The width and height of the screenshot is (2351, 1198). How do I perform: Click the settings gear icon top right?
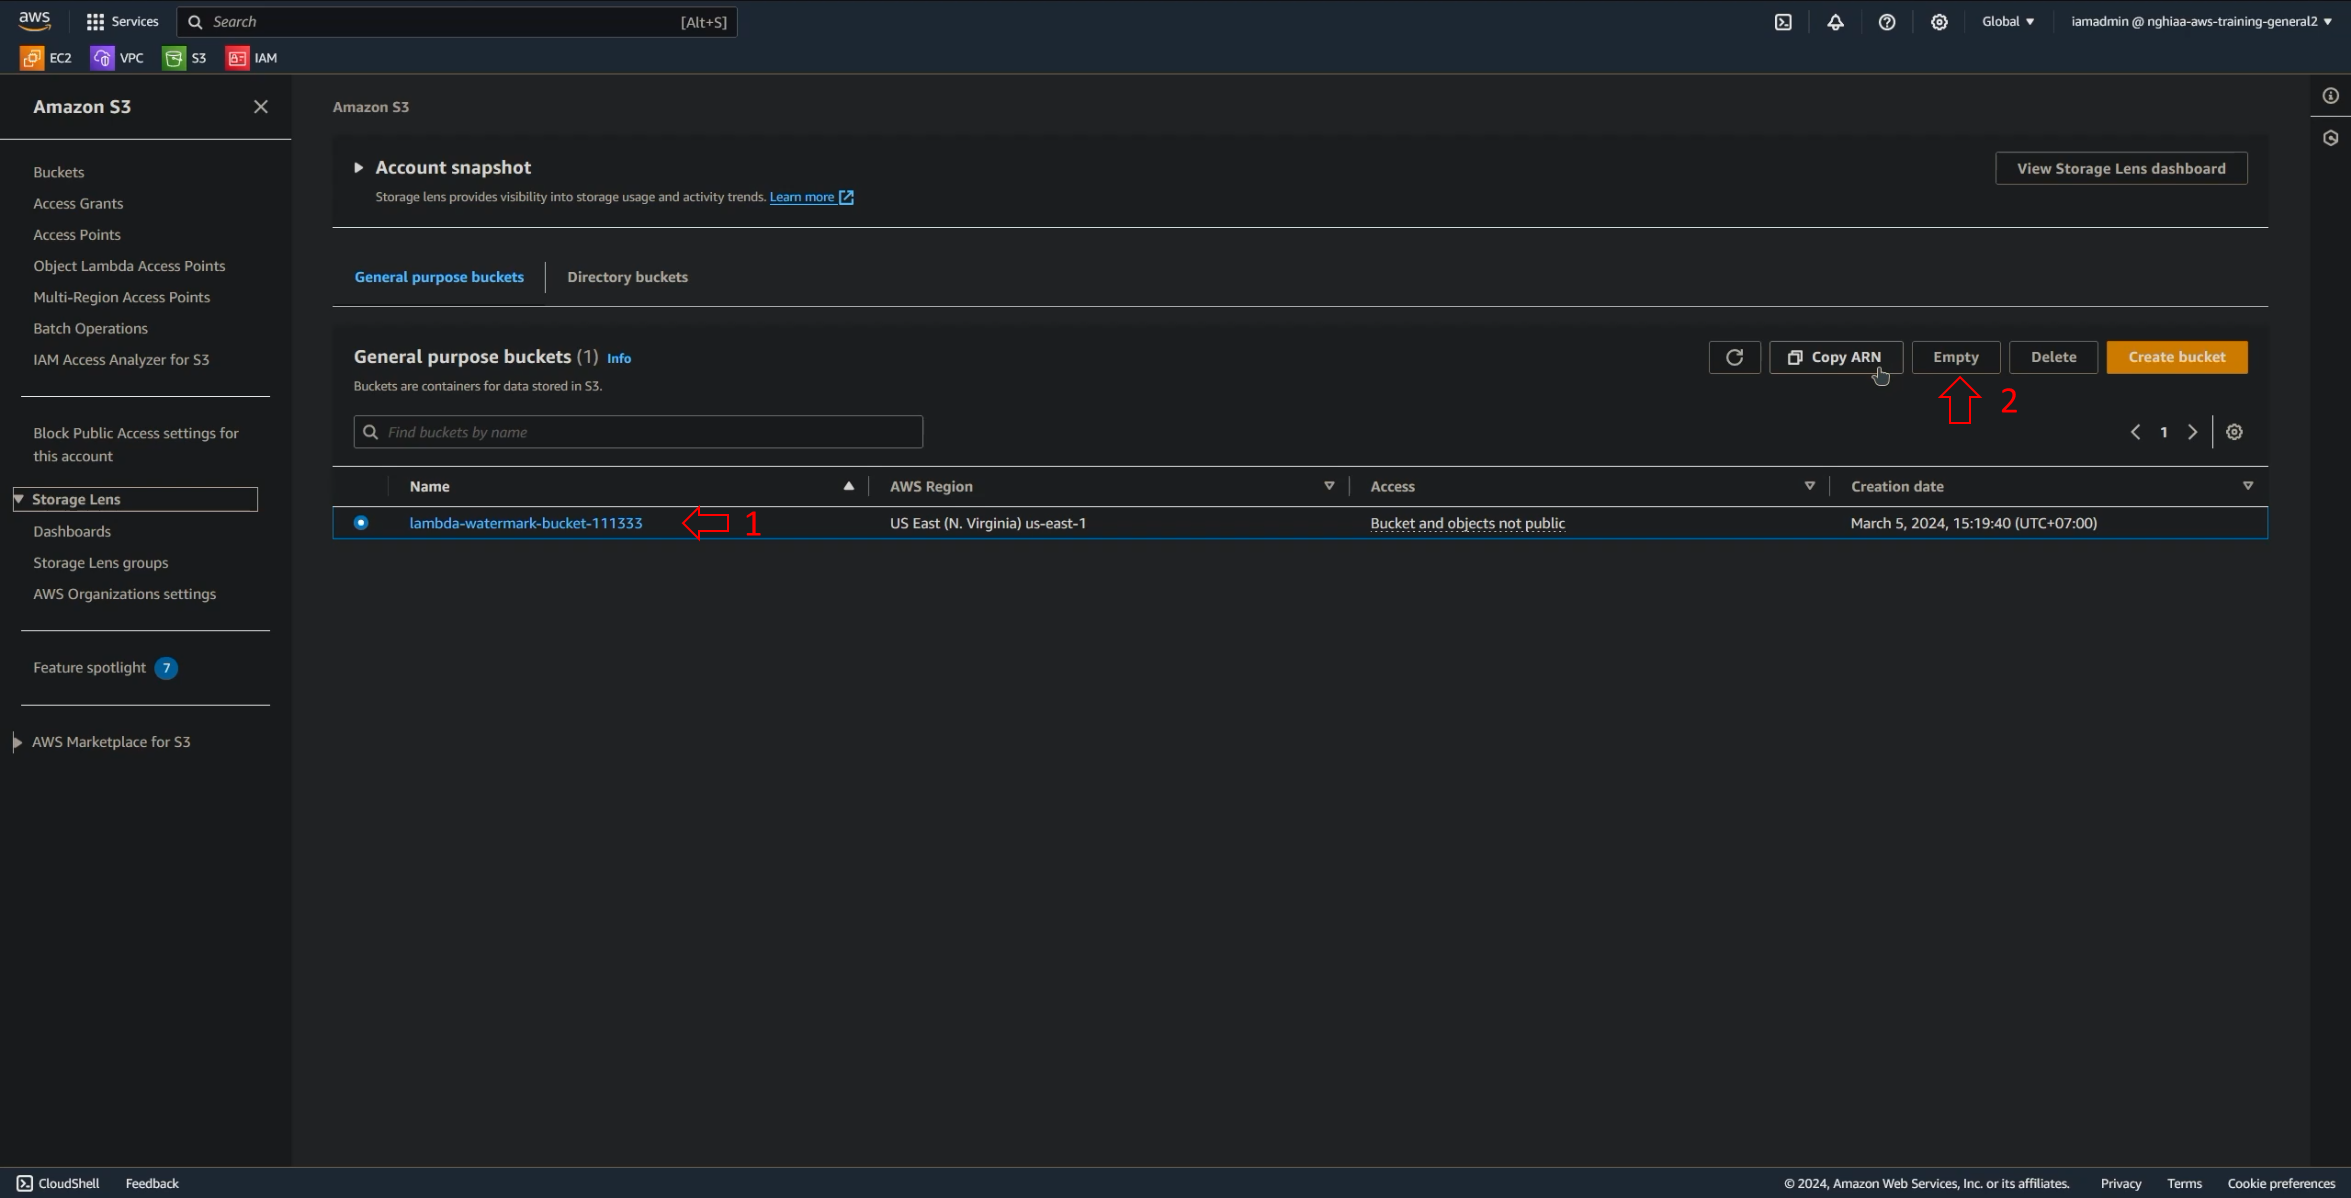1939,21
